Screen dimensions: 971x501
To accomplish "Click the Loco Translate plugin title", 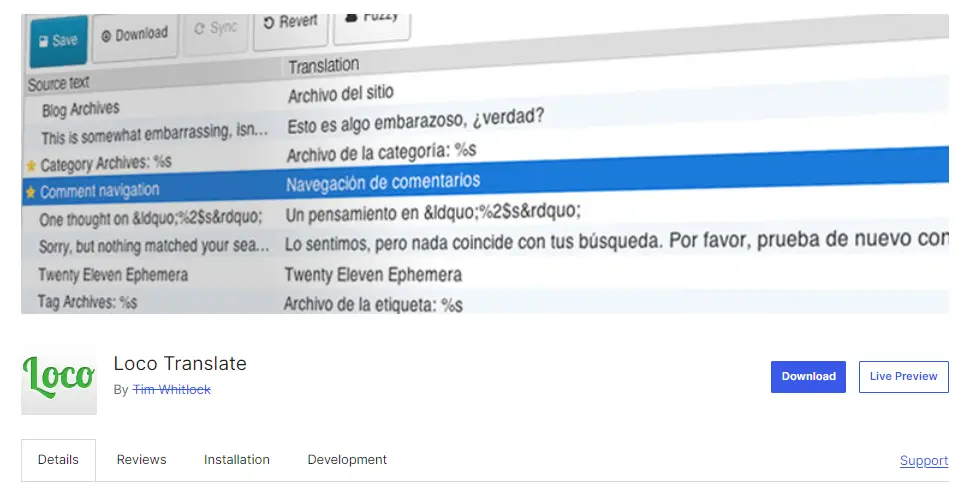I will tap(180, 364).
